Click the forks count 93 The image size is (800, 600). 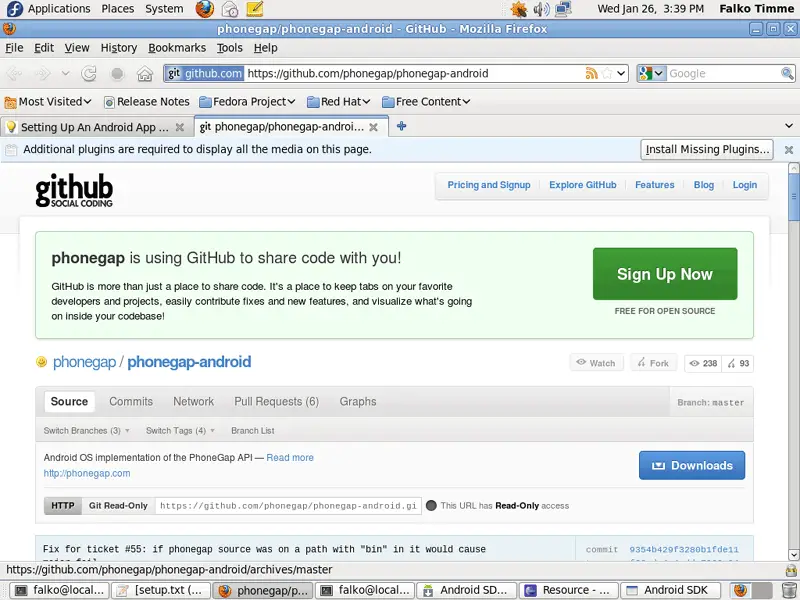pyautogui.click(x=738, y=363)
